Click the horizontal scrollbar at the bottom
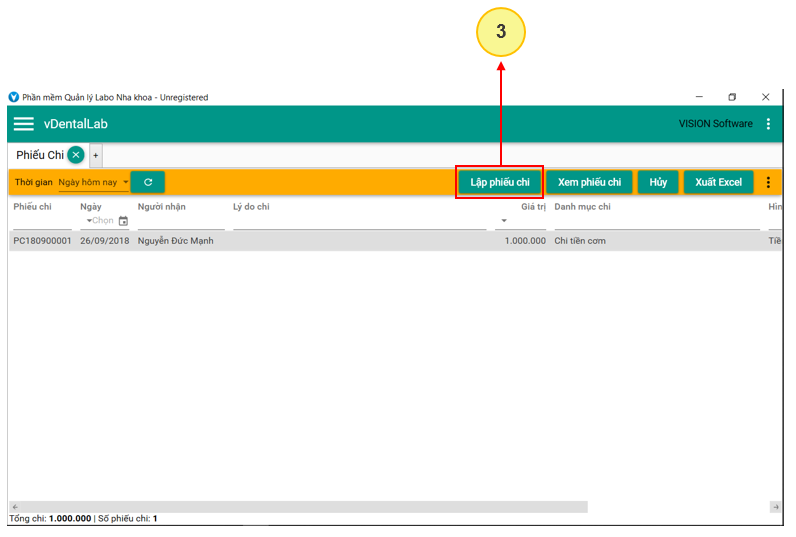The image size is (796, 537). tap(300, 507)
